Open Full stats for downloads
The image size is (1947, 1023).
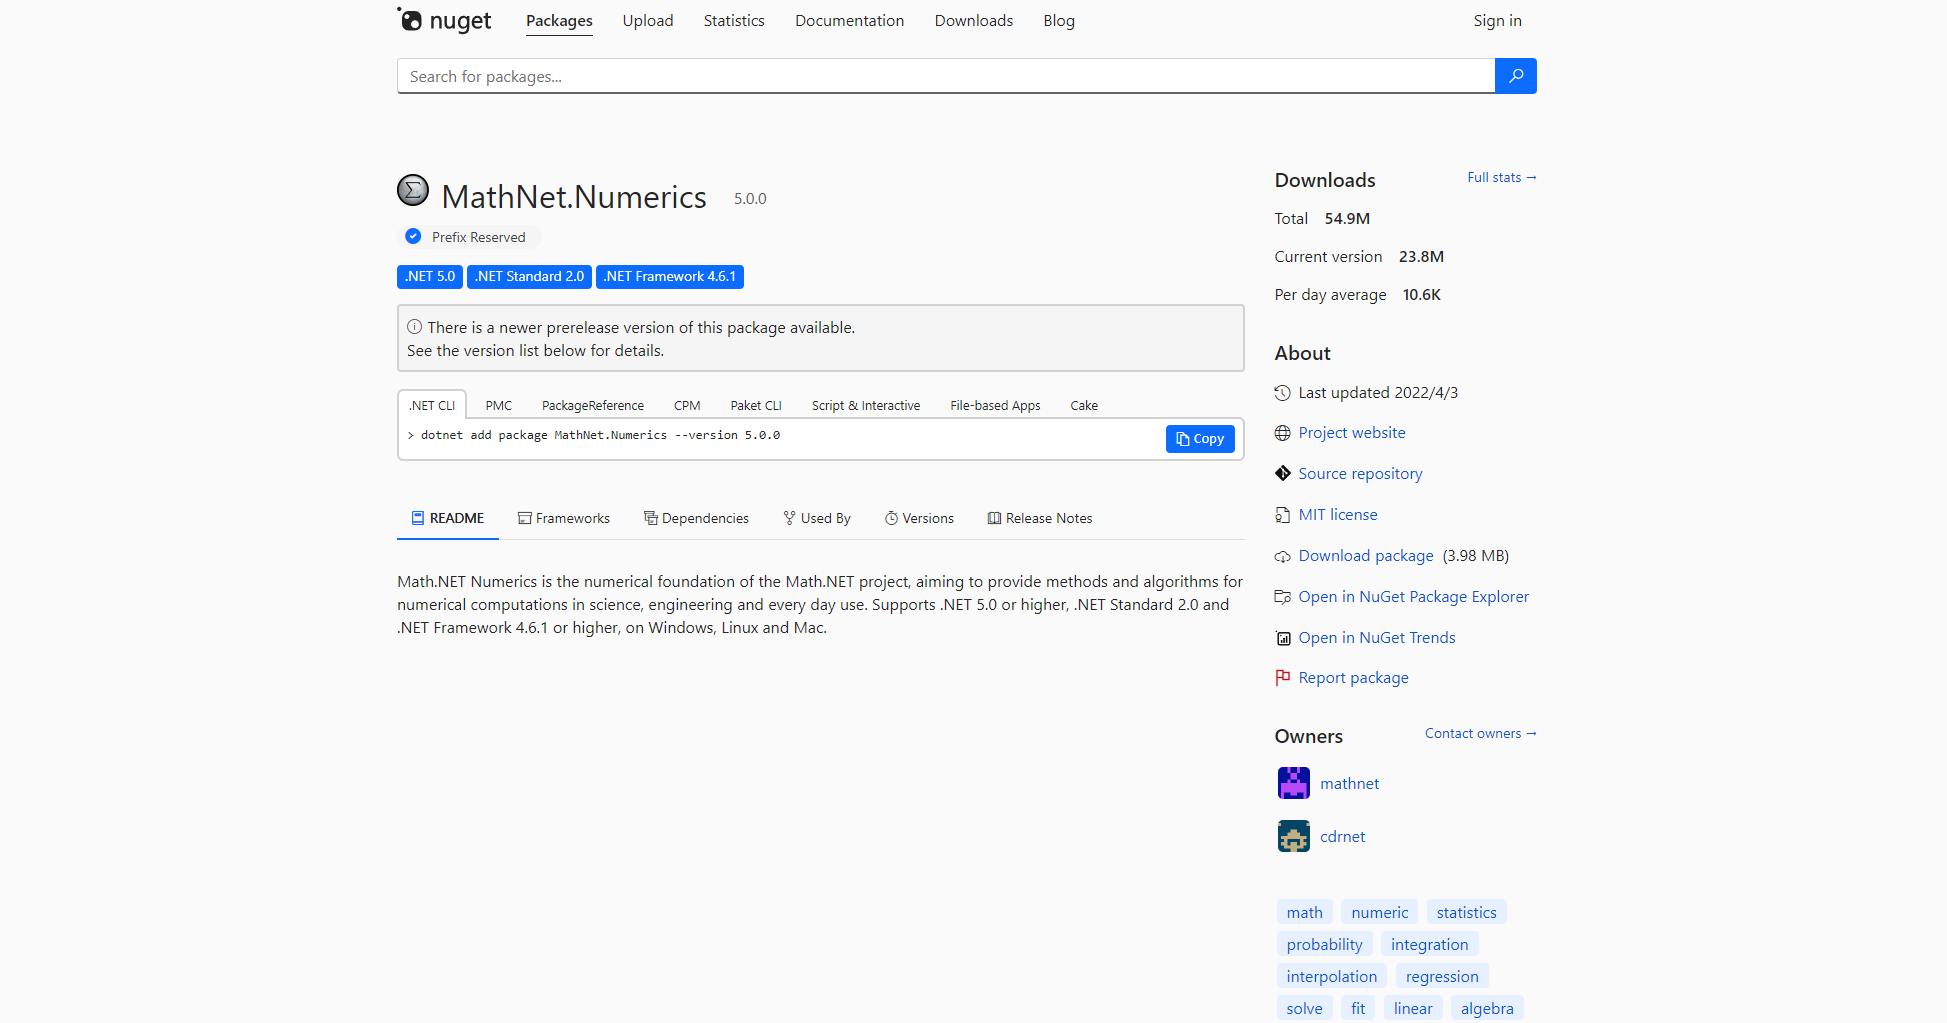(1500, 177)
